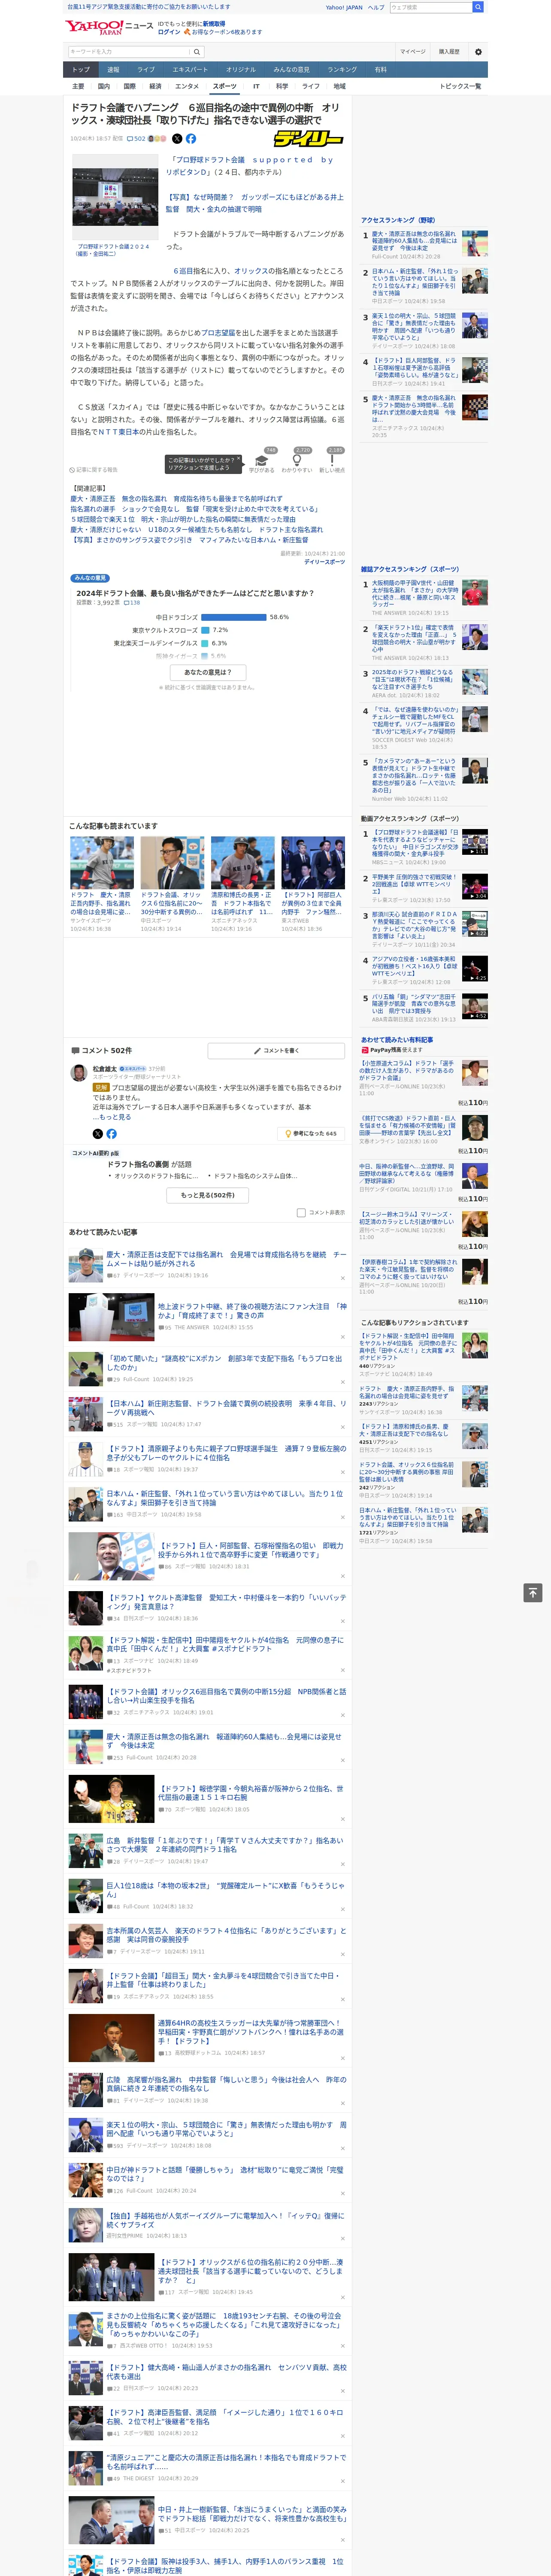Share article on X icon below headline
The image size is (551, 2576).
pos(177,139)
